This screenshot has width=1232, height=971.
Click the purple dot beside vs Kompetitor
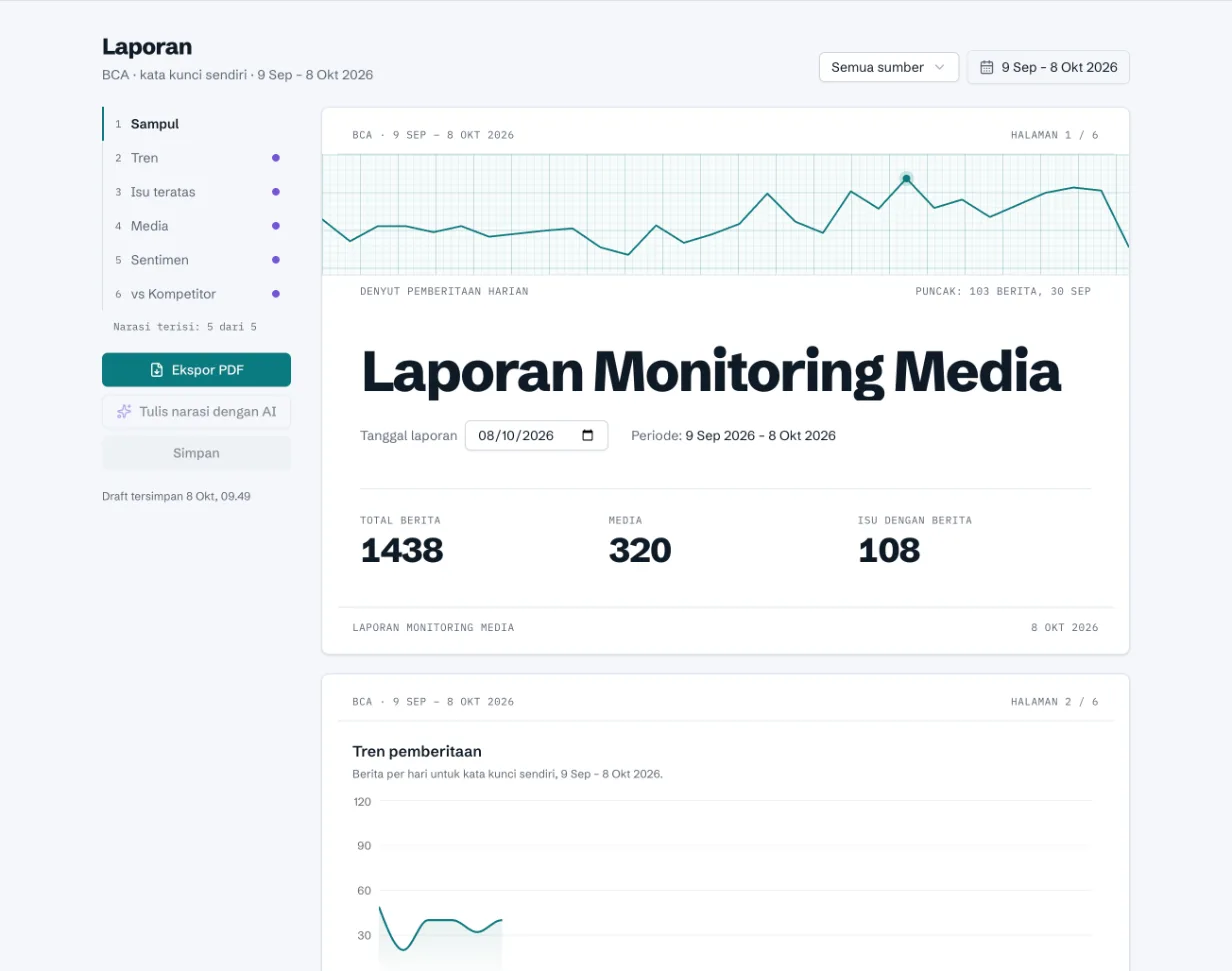(x=276, y=294)
